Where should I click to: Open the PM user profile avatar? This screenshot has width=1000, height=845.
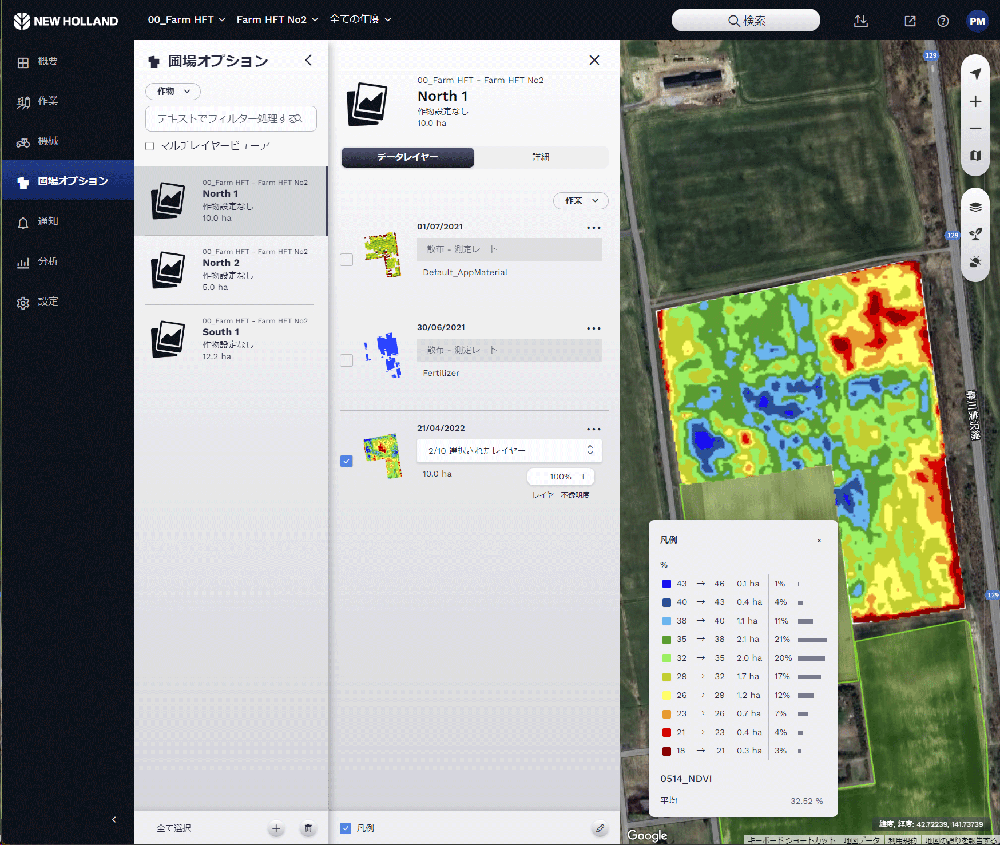coord(977,21)
